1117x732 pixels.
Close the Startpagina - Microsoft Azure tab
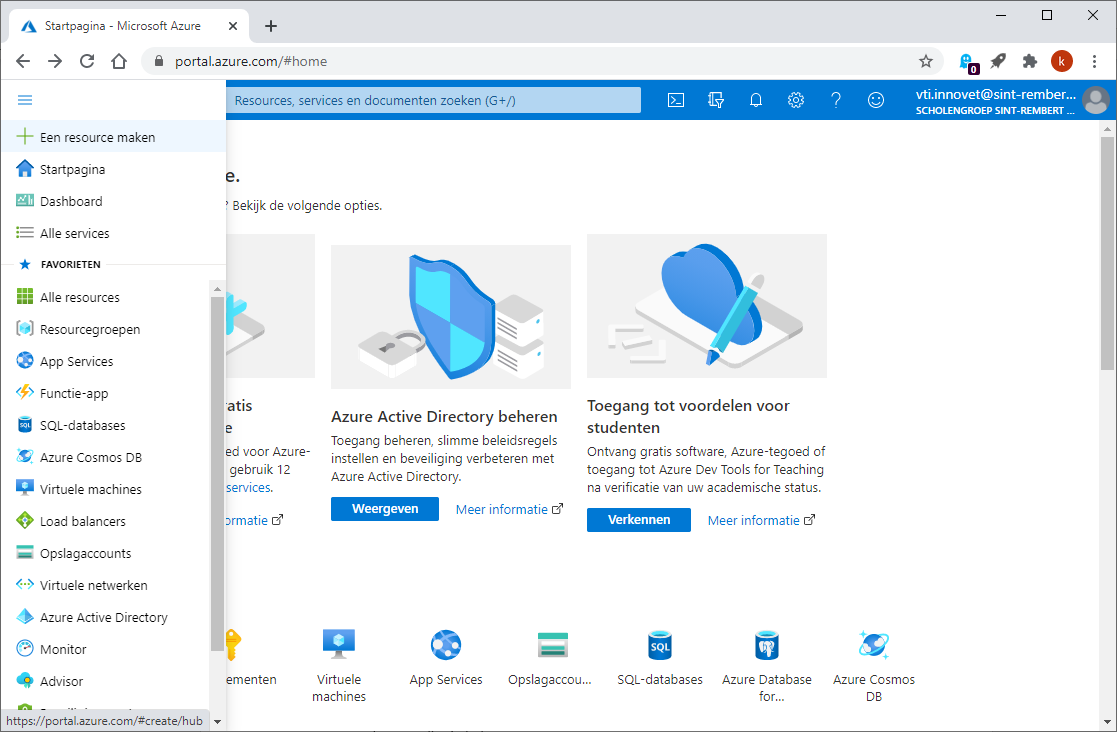tap(233, 26)
